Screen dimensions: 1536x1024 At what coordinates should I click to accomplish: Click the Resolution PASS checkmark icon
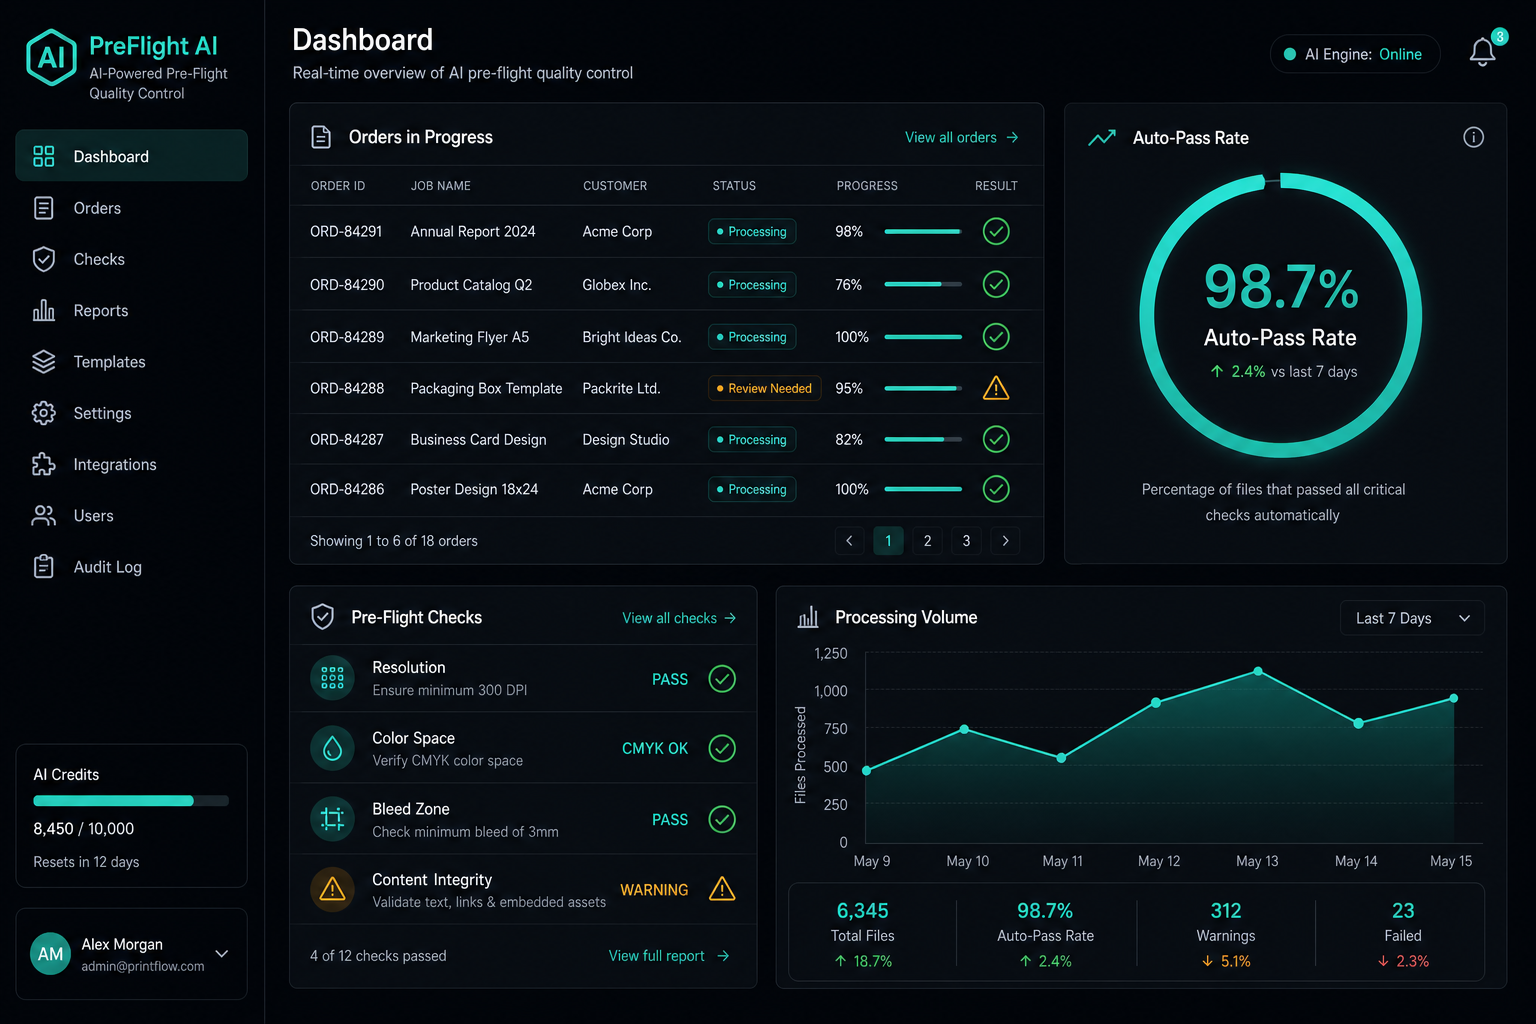click(722, 679)
